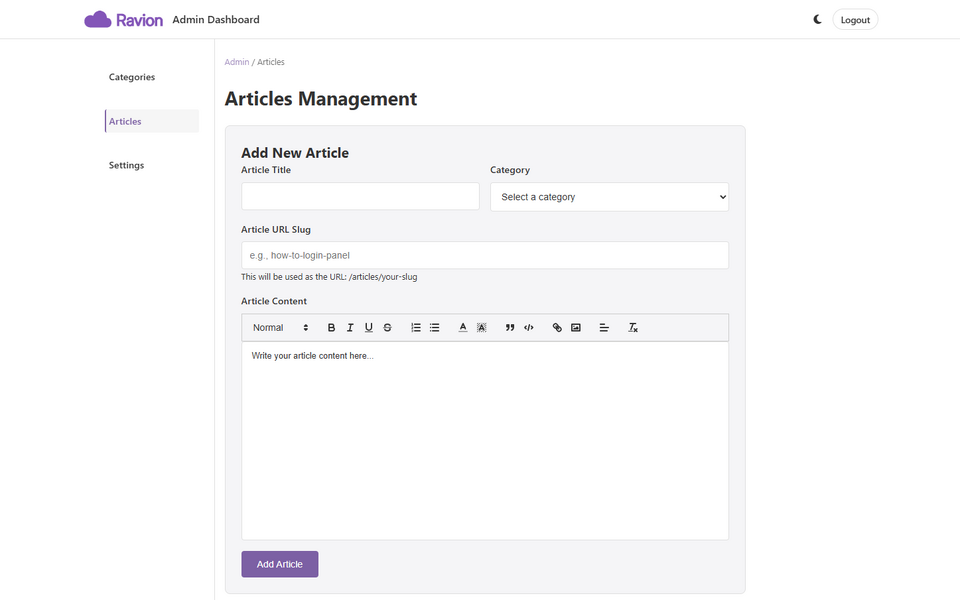Open the text background color picker
This screenshot has width=960, height=600.
(482, 328)
